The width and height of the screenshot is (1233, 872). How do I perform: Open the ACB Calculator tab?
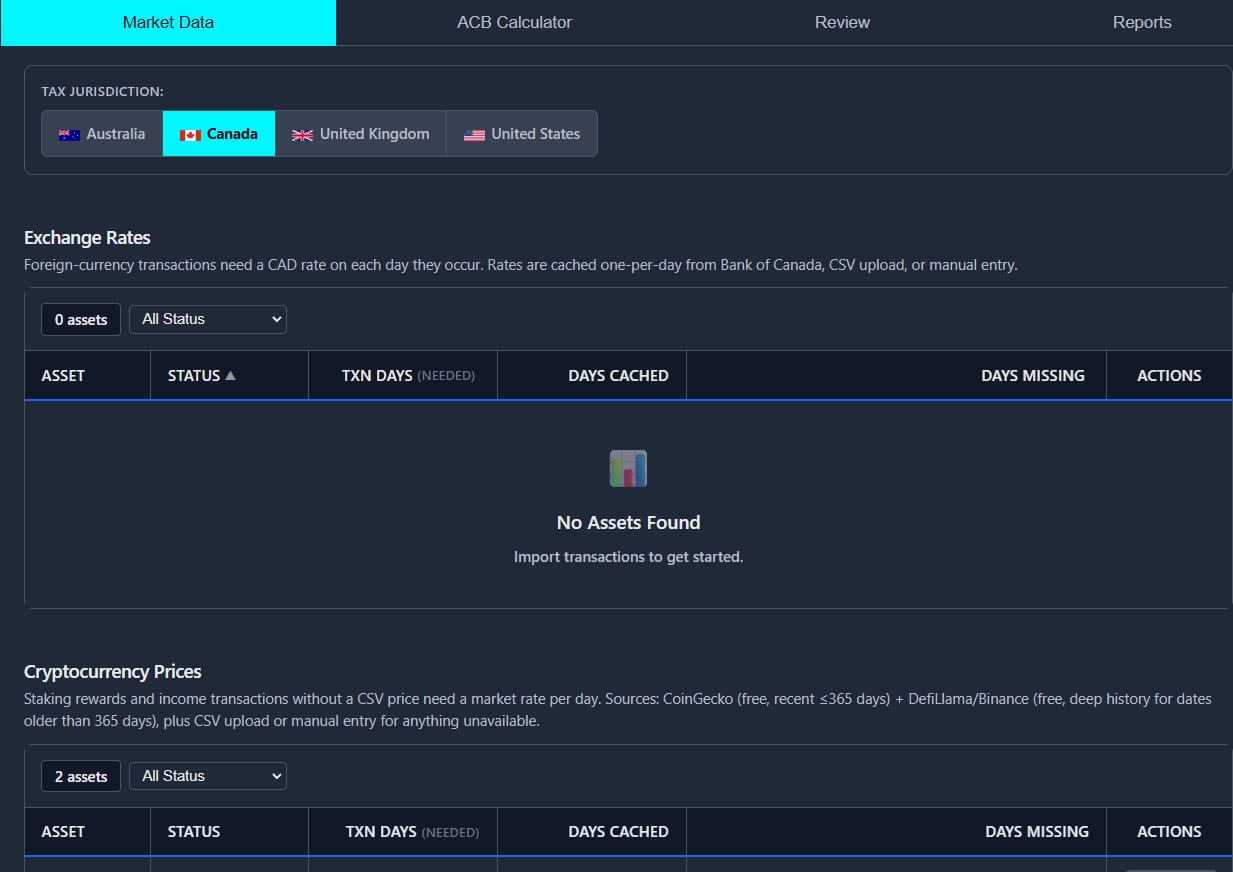(x=514, y=22)
